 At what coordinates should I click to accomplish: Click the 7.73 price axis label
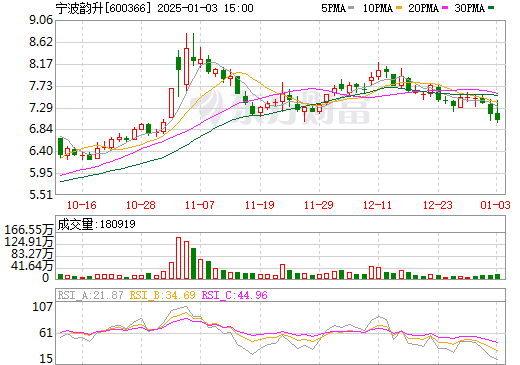click(41, 86)
